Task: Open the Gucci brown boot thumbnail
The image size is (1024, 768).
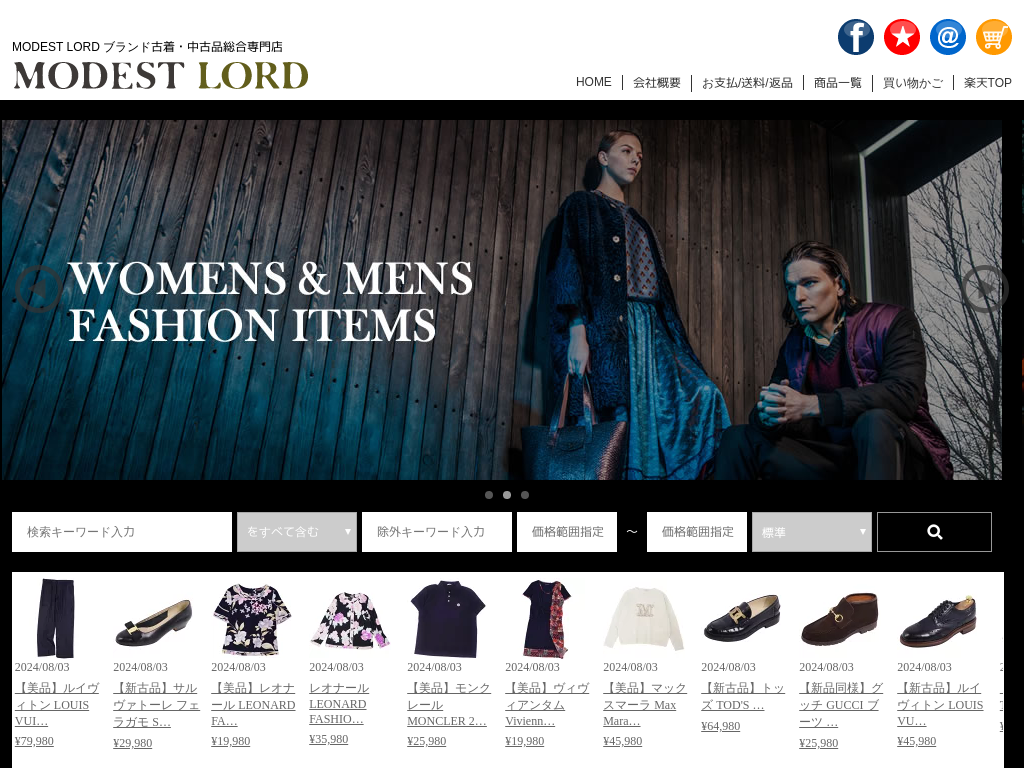Action: click(840, 619)
